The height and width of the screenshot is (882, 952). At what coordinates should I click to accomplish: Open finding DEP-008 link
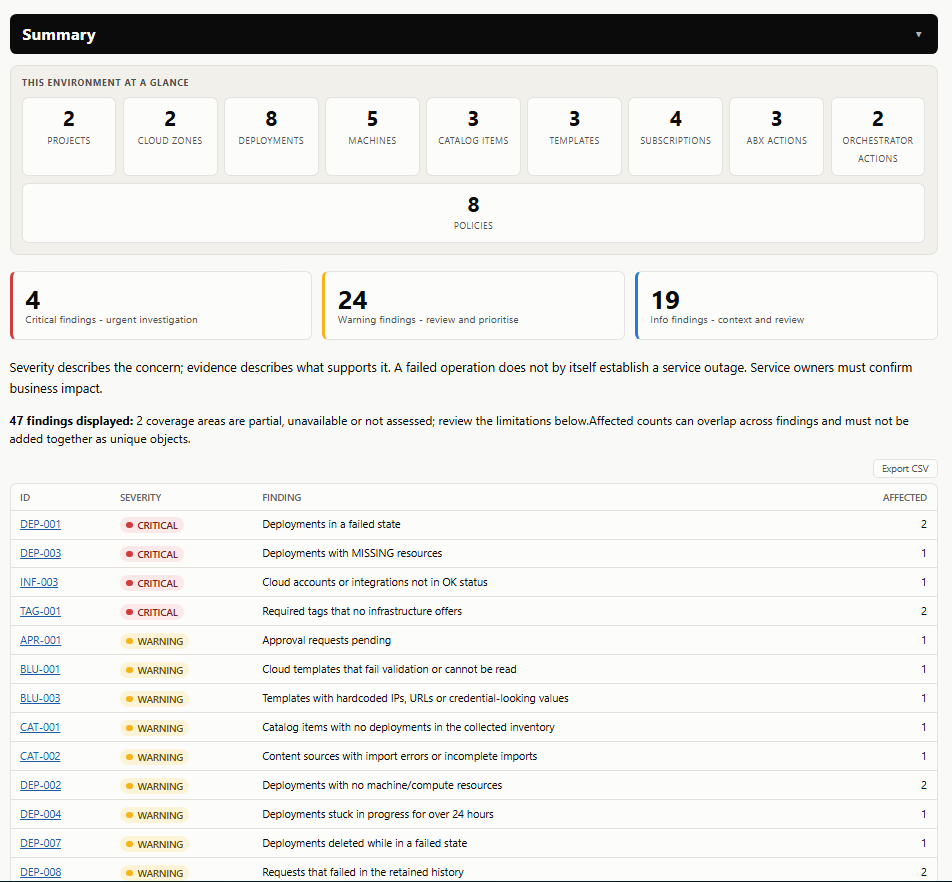tap(41, 872)
